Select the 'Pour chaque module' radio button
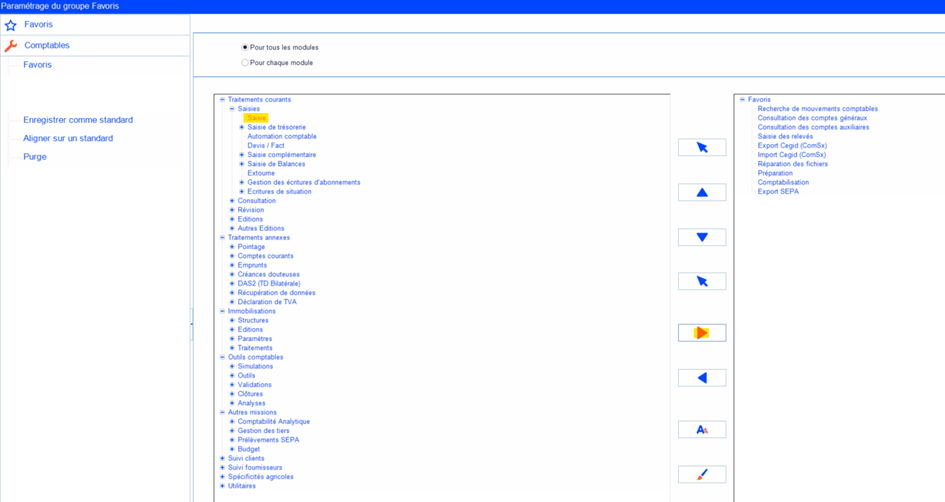The height and width of the screenshot is (502, 945). tap(245, 63)
